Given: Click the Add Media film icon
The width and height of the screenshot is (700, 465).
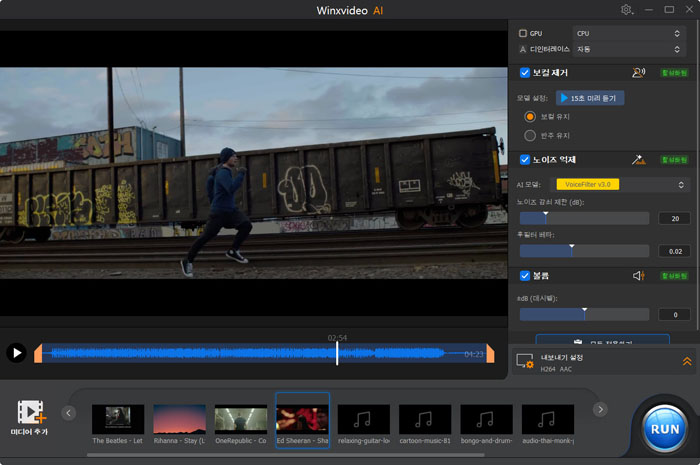Looking at the screenshot, I should coord(31,411).
